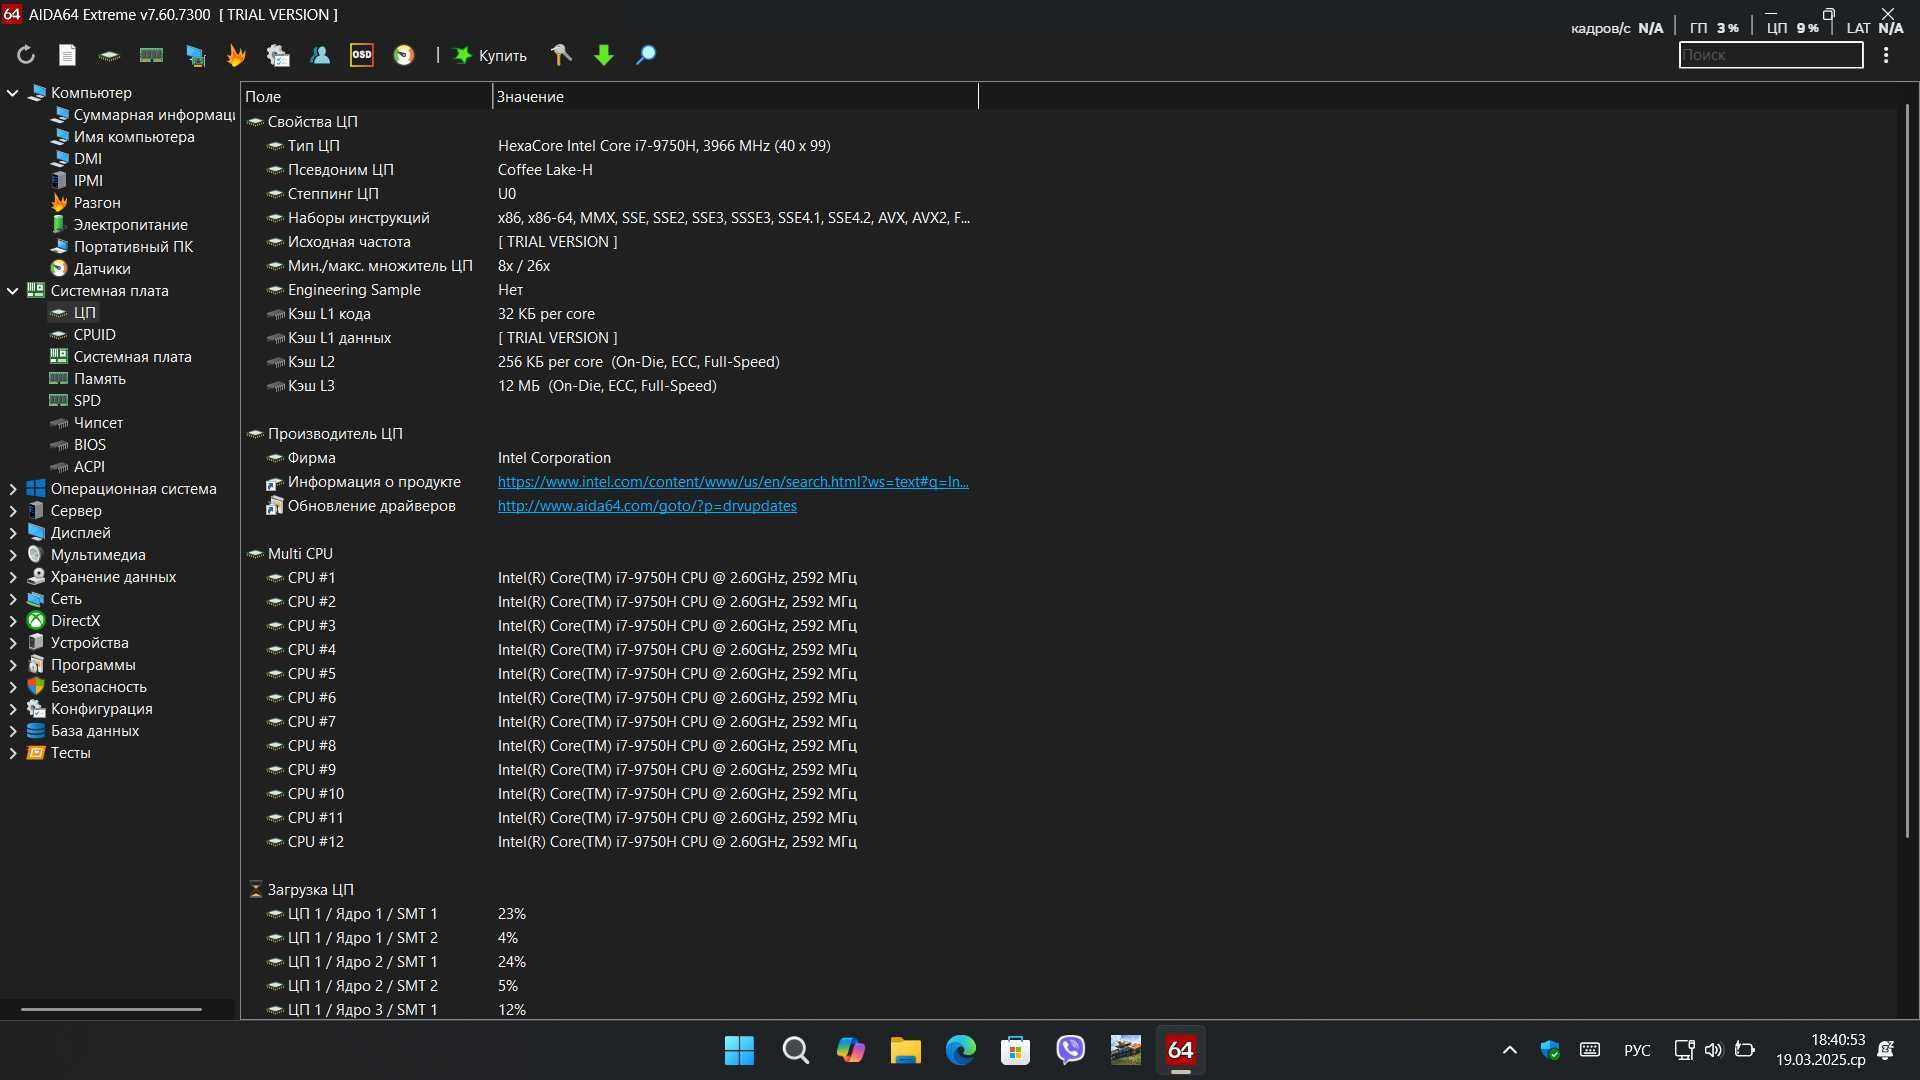The height and width of the screenshot is (1080, 1920).
Task: Open the Microsoft Store taskbar icon
Action: (1015, 1050)
